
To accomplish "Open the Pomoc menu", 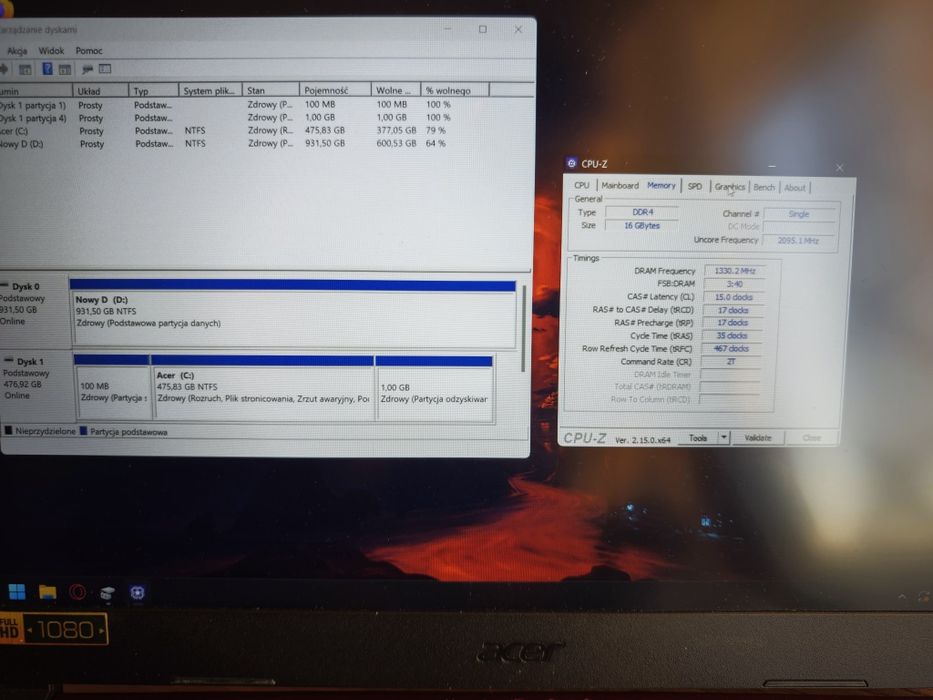I will pos(89,51).
